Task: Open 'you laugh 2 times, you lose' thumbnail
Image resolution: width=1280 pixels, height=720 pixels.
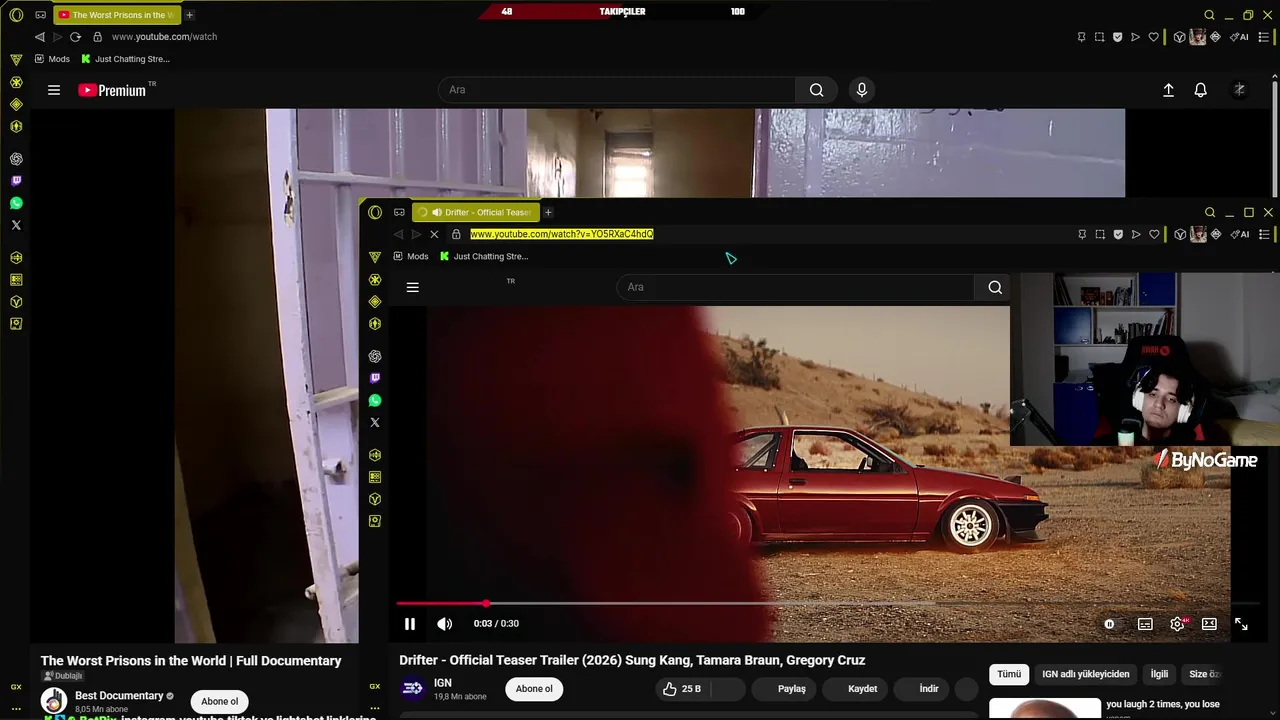Action: coord(1045,708)
